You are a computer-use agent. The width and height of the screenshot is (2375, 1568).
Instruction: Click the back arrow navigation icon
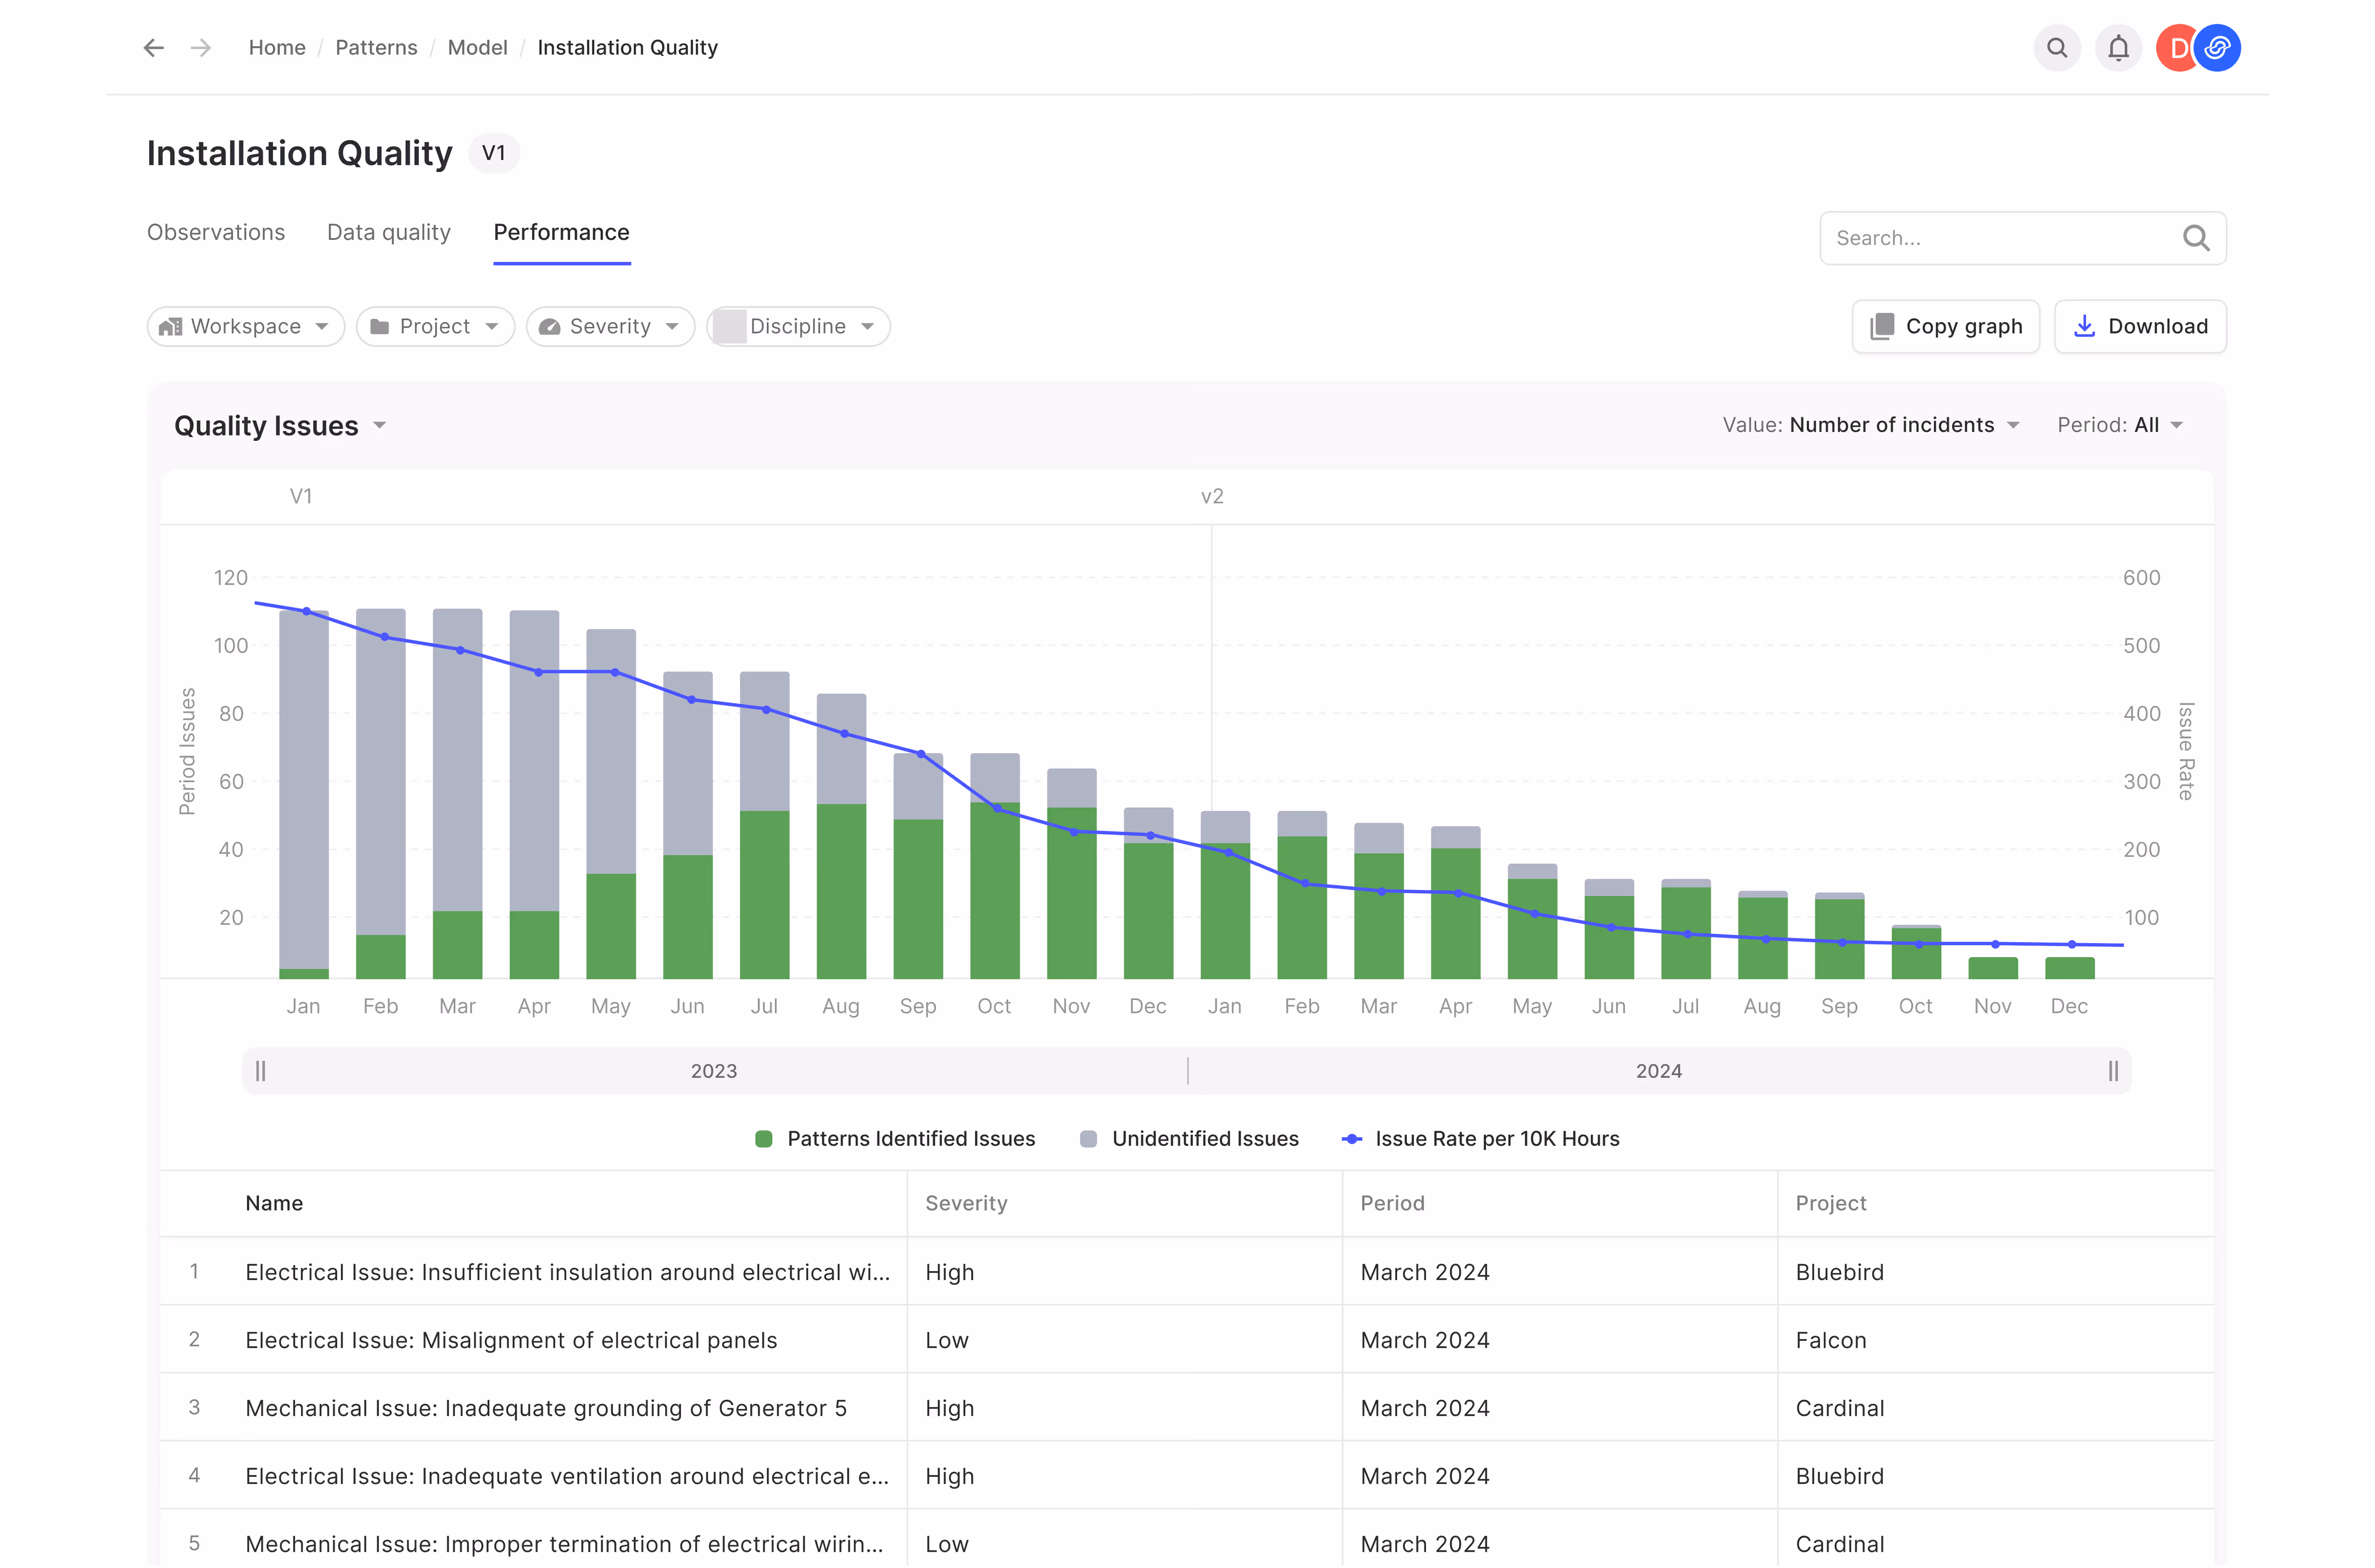(x=153, y=47)
